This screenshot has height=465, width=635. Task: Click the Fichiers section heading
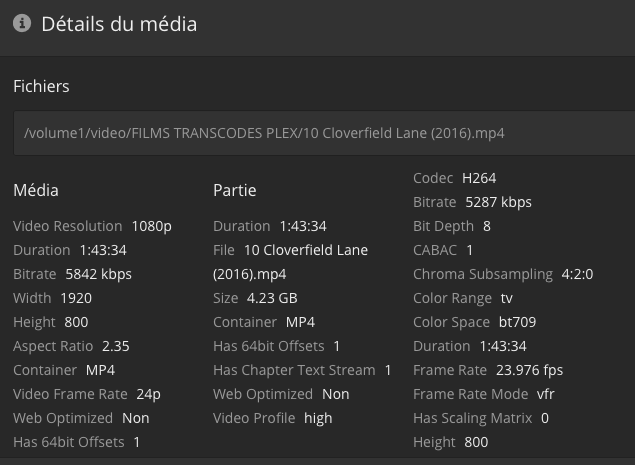[41, 86]
